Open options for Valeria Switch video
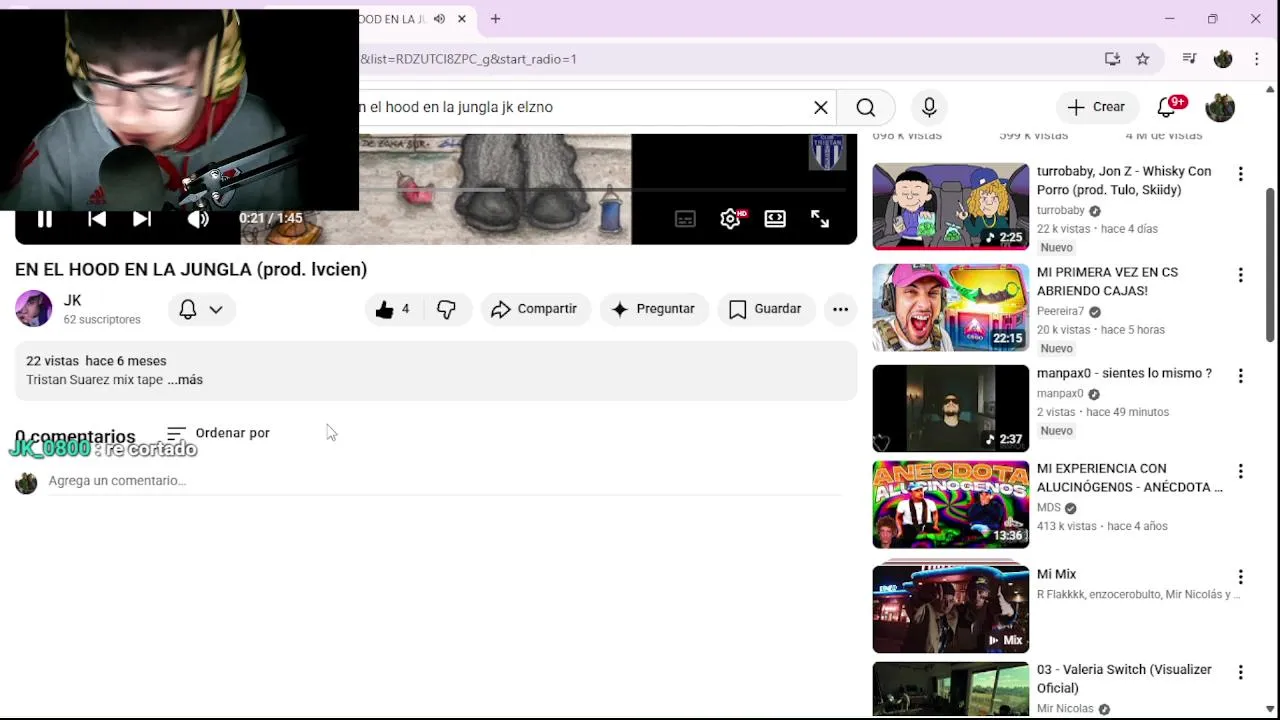The image size is (1280, 720). (x=1241, y=672)
